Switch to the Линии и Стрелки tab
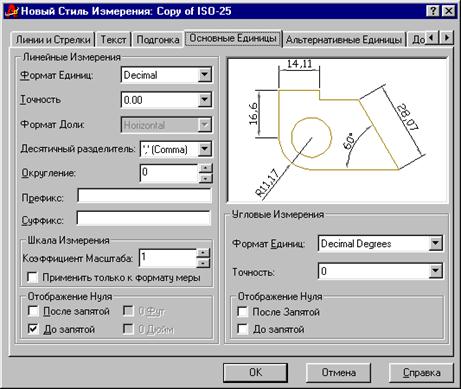This screenshot has height=389, width=461. point(53,40)
